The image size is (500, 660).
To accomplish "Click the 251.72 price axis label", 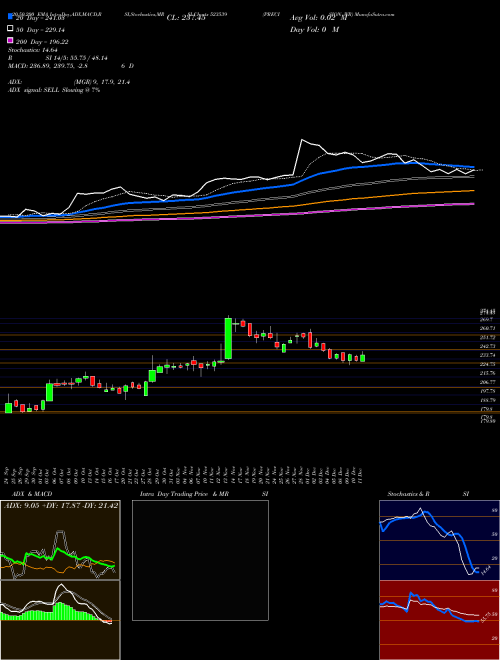I will (487, 338).
